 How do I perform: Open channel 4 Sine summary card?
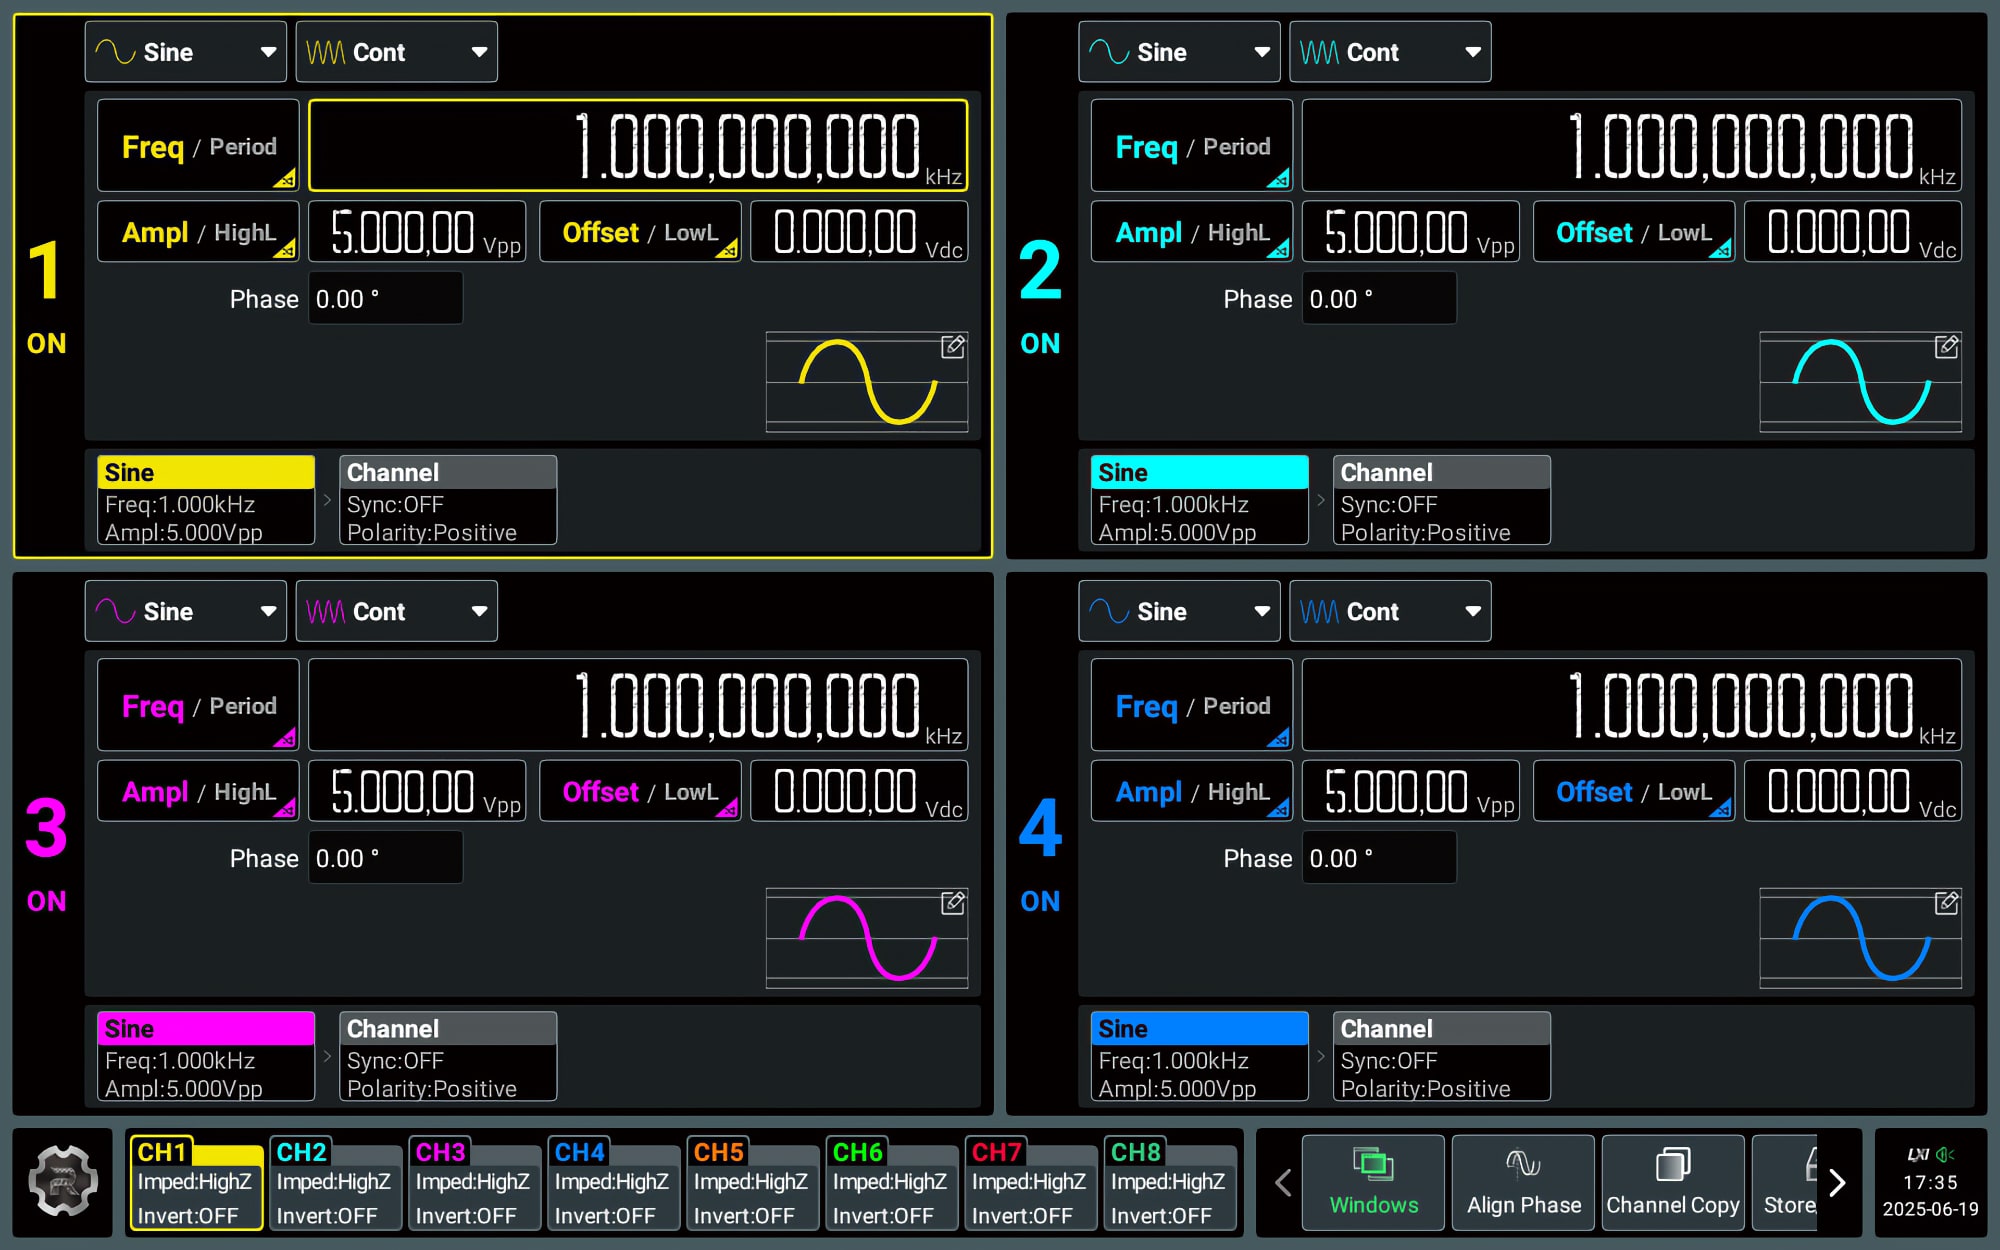point(1199,1056)
